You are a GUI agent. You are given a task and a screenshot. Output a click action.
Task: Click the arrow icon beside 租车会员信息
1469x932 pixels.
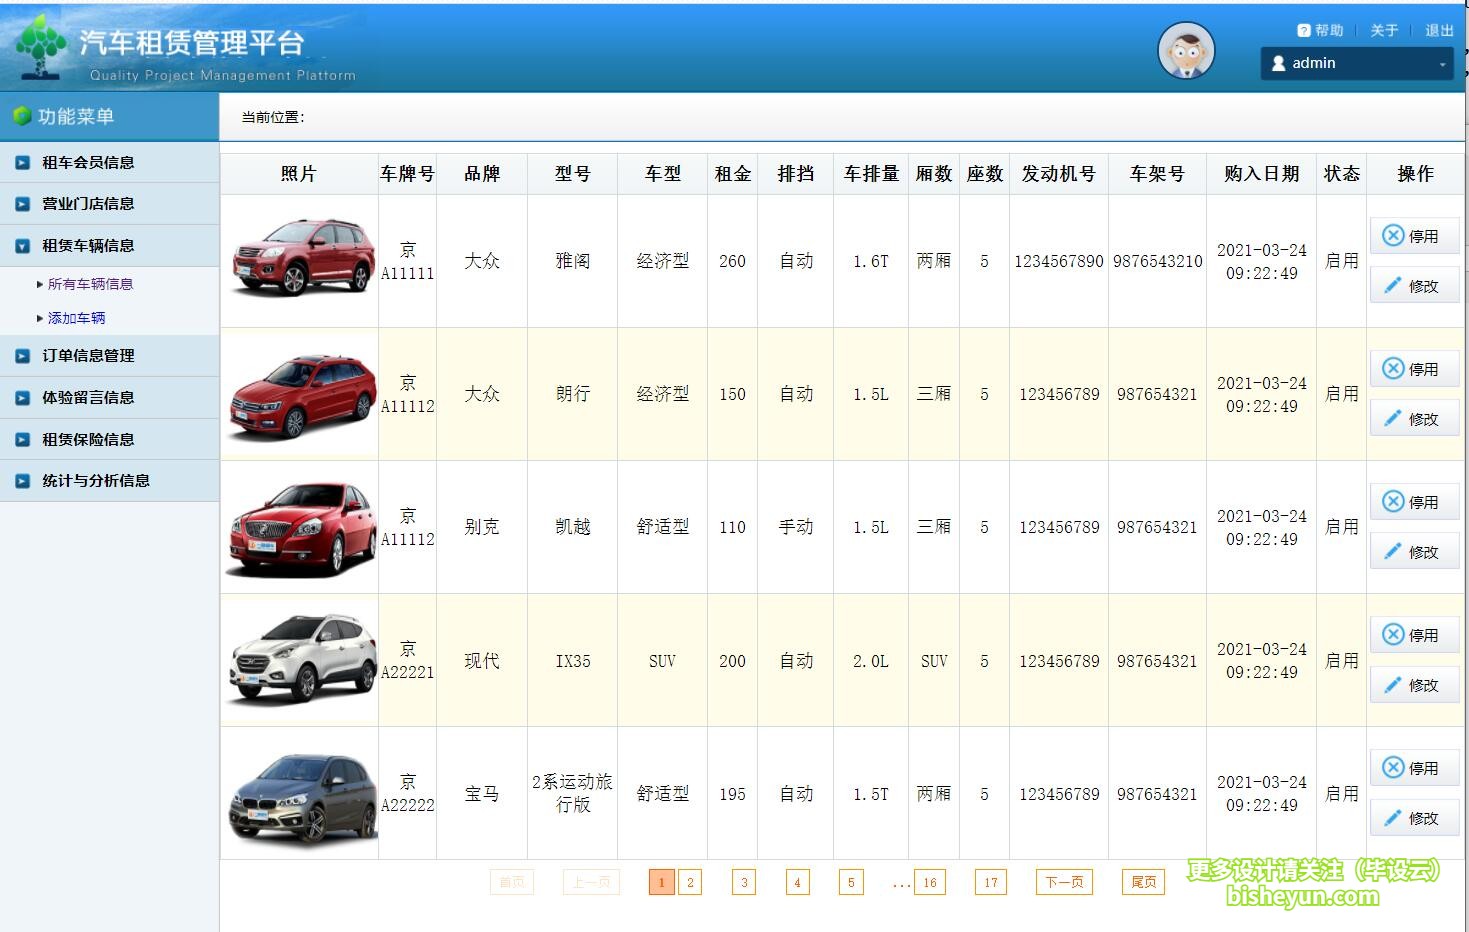click(22, 162)
